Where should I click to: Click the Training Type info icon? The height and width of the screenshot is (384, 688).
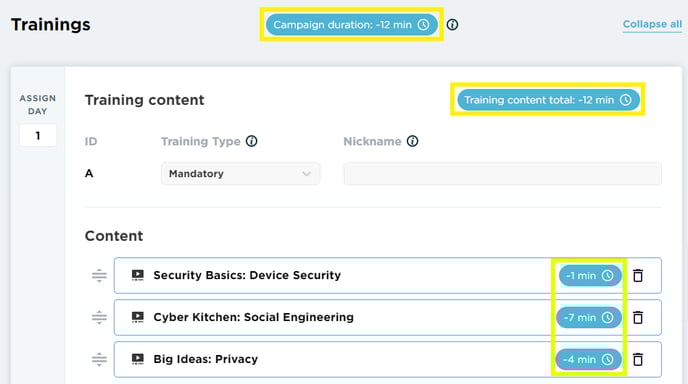pos(251,141)
